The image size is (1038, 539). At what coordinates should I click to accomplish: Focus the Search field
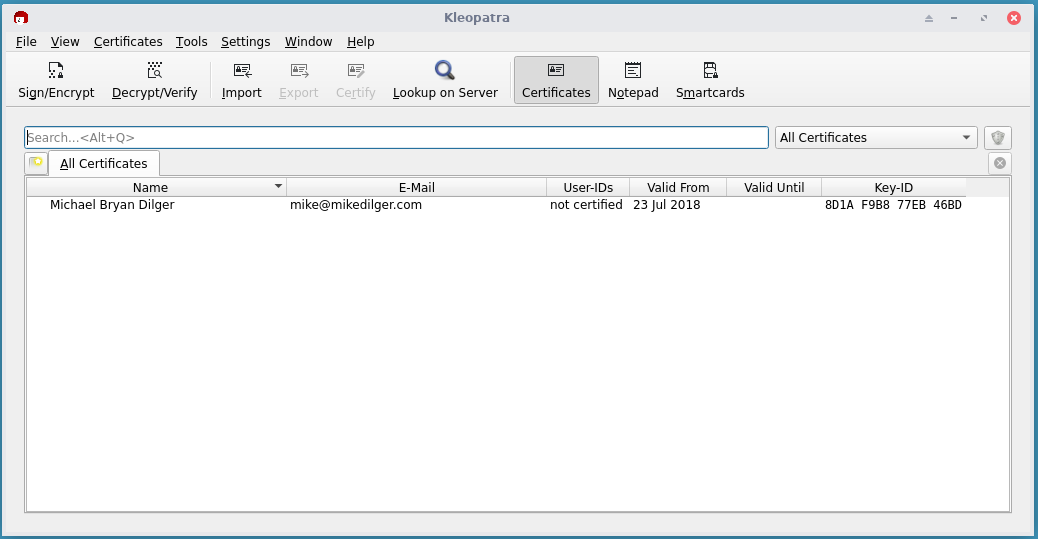click(x=397, y=138)
